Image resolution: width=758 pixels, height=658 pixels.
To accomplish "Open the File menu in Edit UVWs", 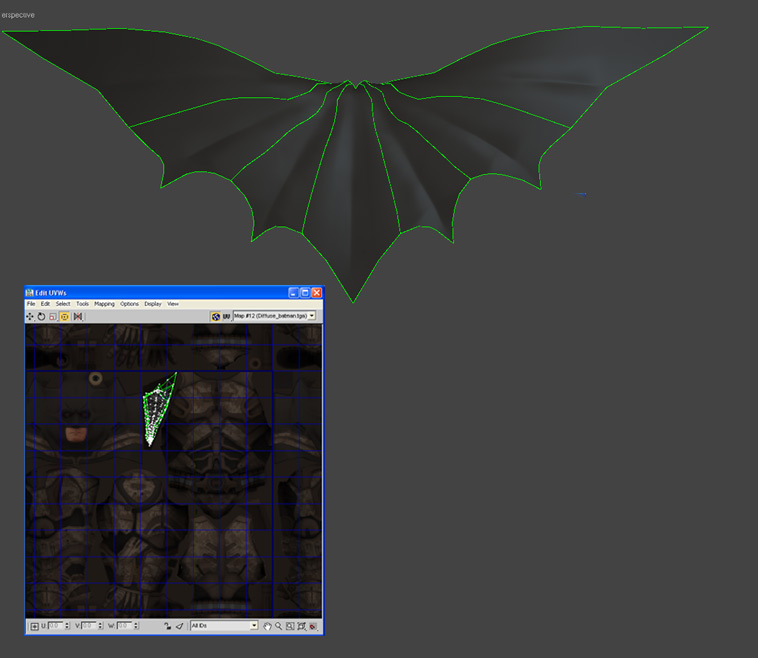I will [31, 304].
